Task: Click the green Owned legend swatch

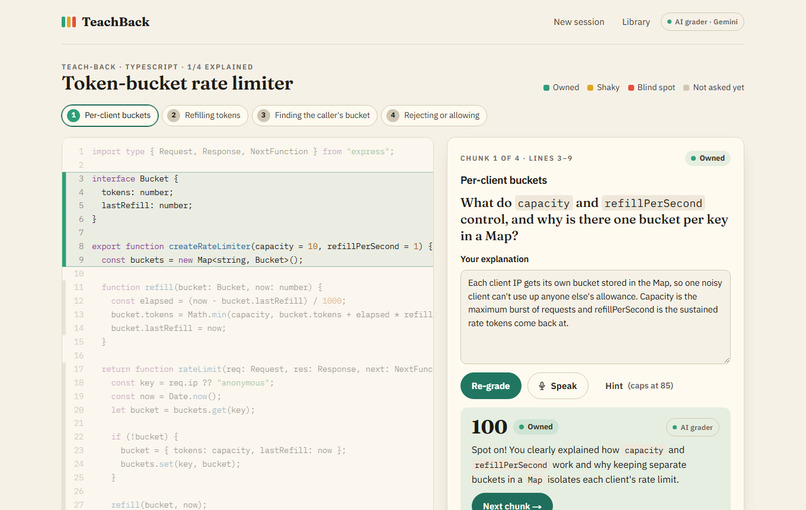Action: point(546,87)
